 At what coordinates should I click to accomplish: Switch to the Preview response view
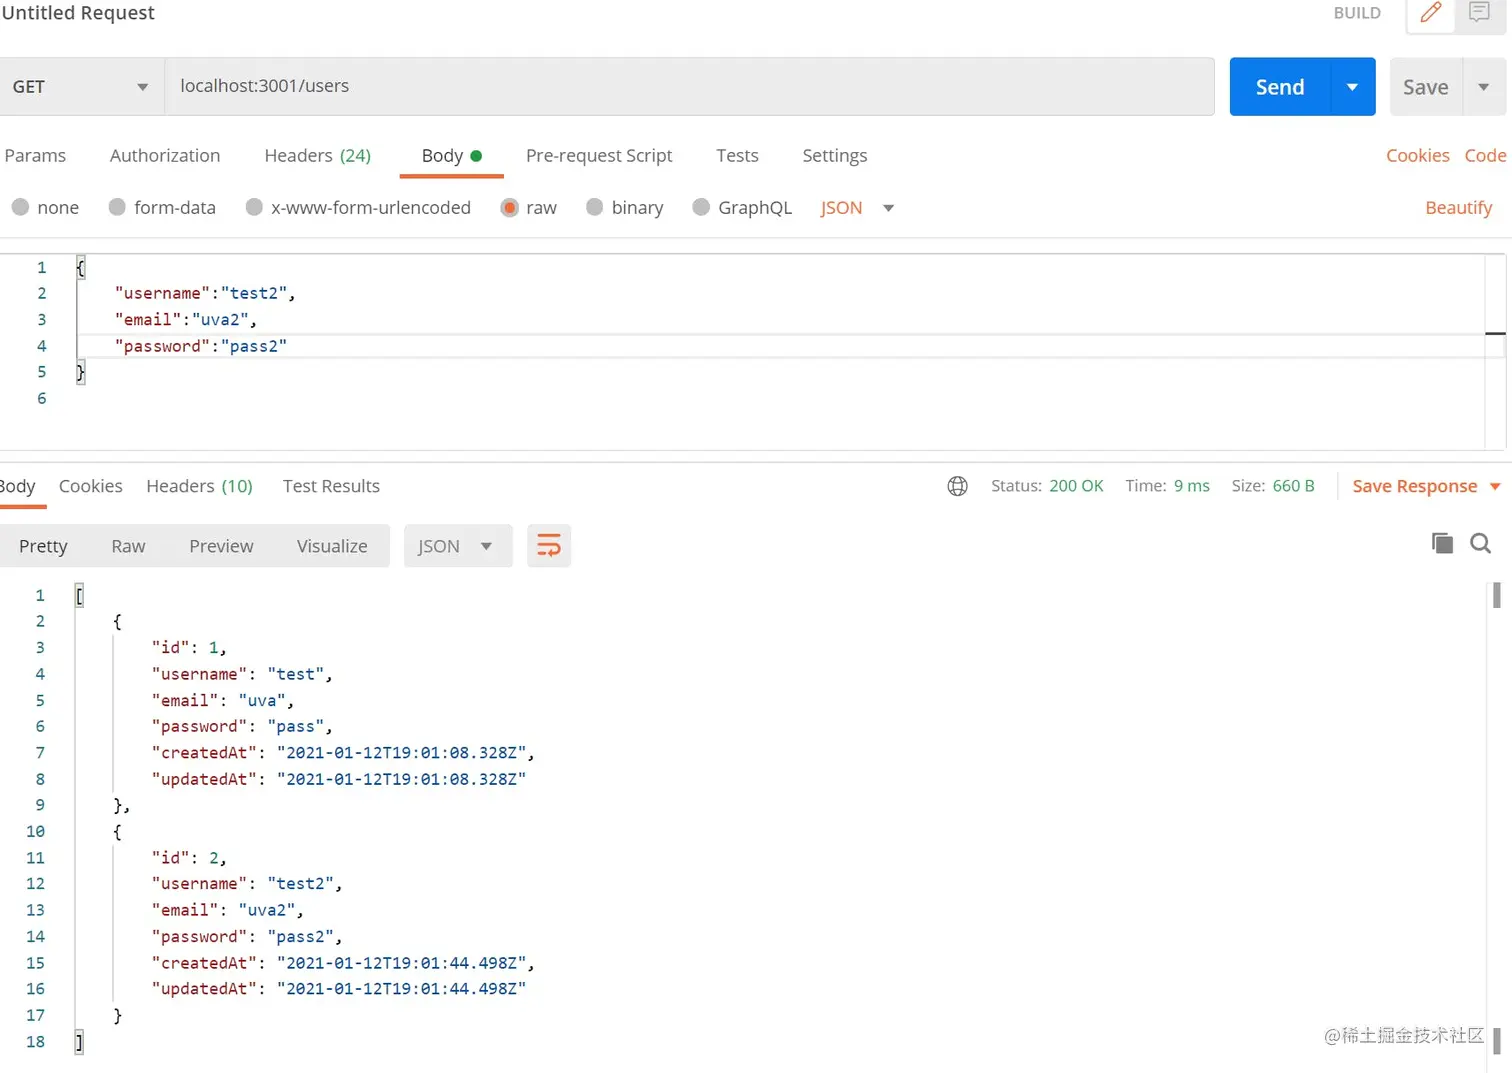(x=221, y=546)
